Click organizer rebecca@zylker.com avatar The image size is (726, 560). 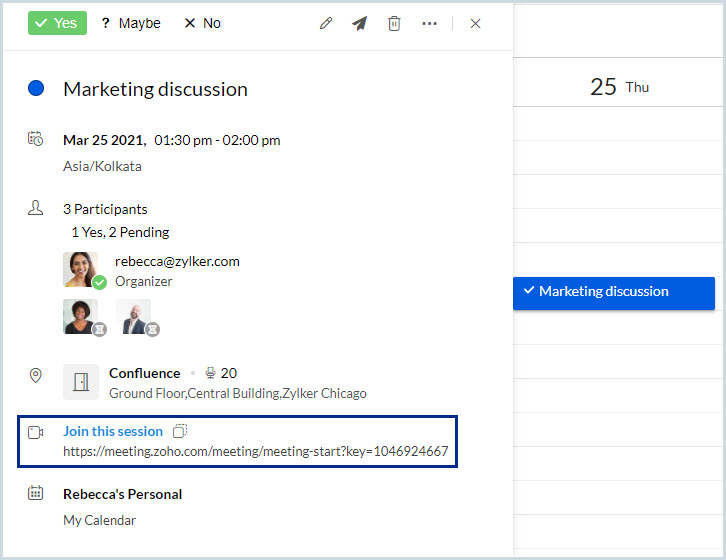coord(81,270)
